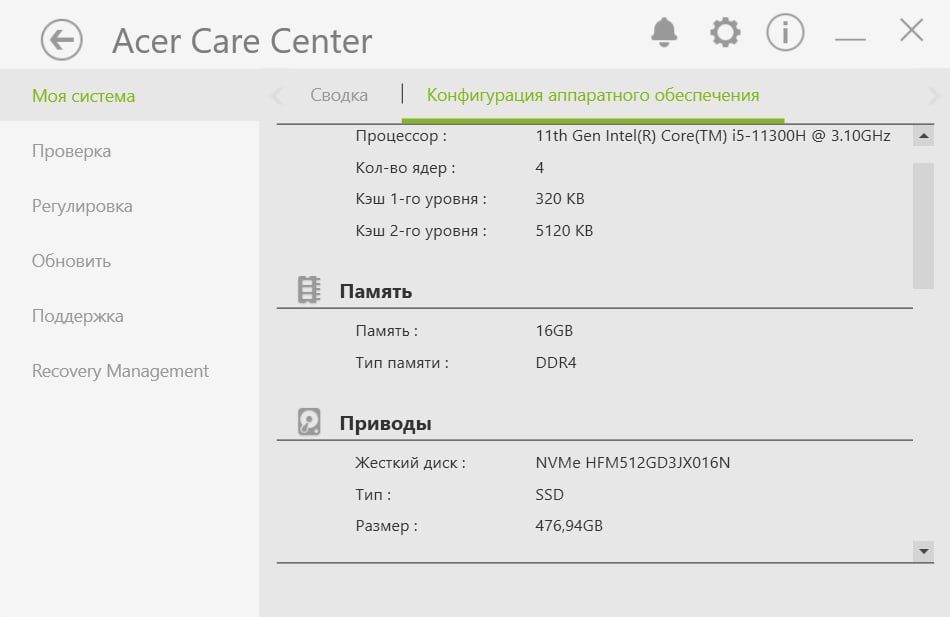Click the 320 KB cache value
Viewport: 950px width, 617px height.
pyautogui.click(x=560, y=199)
